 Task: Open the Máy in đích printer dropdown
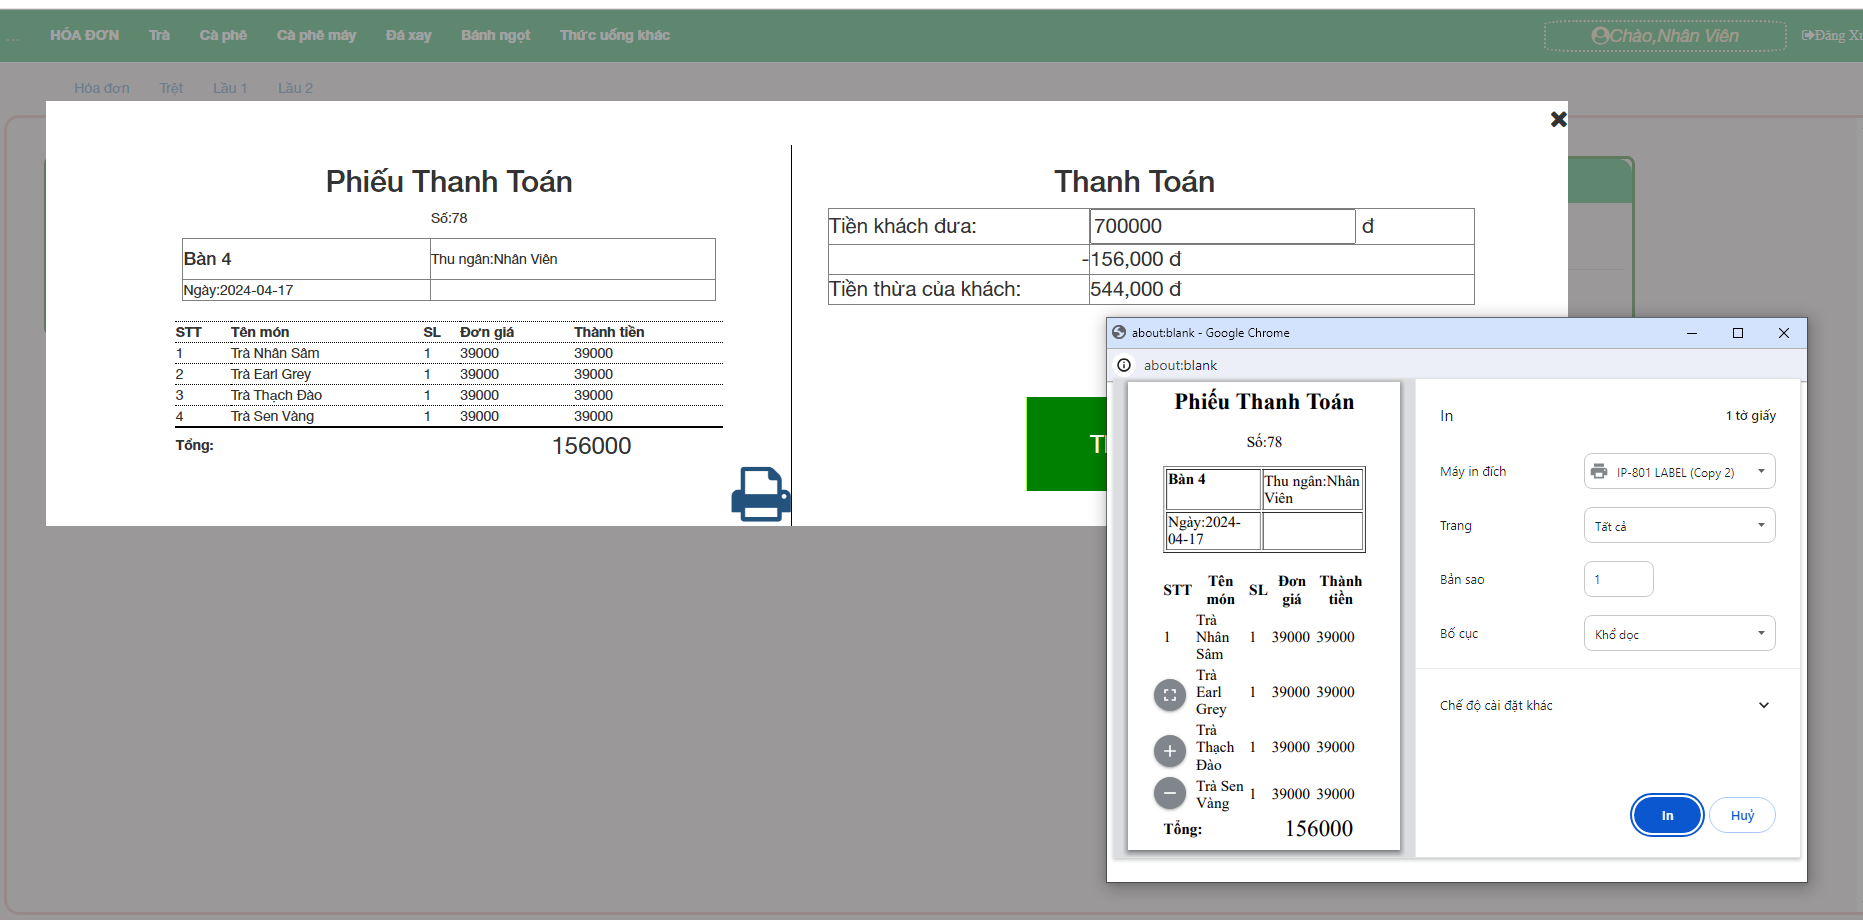click(x=1679, y=472)
